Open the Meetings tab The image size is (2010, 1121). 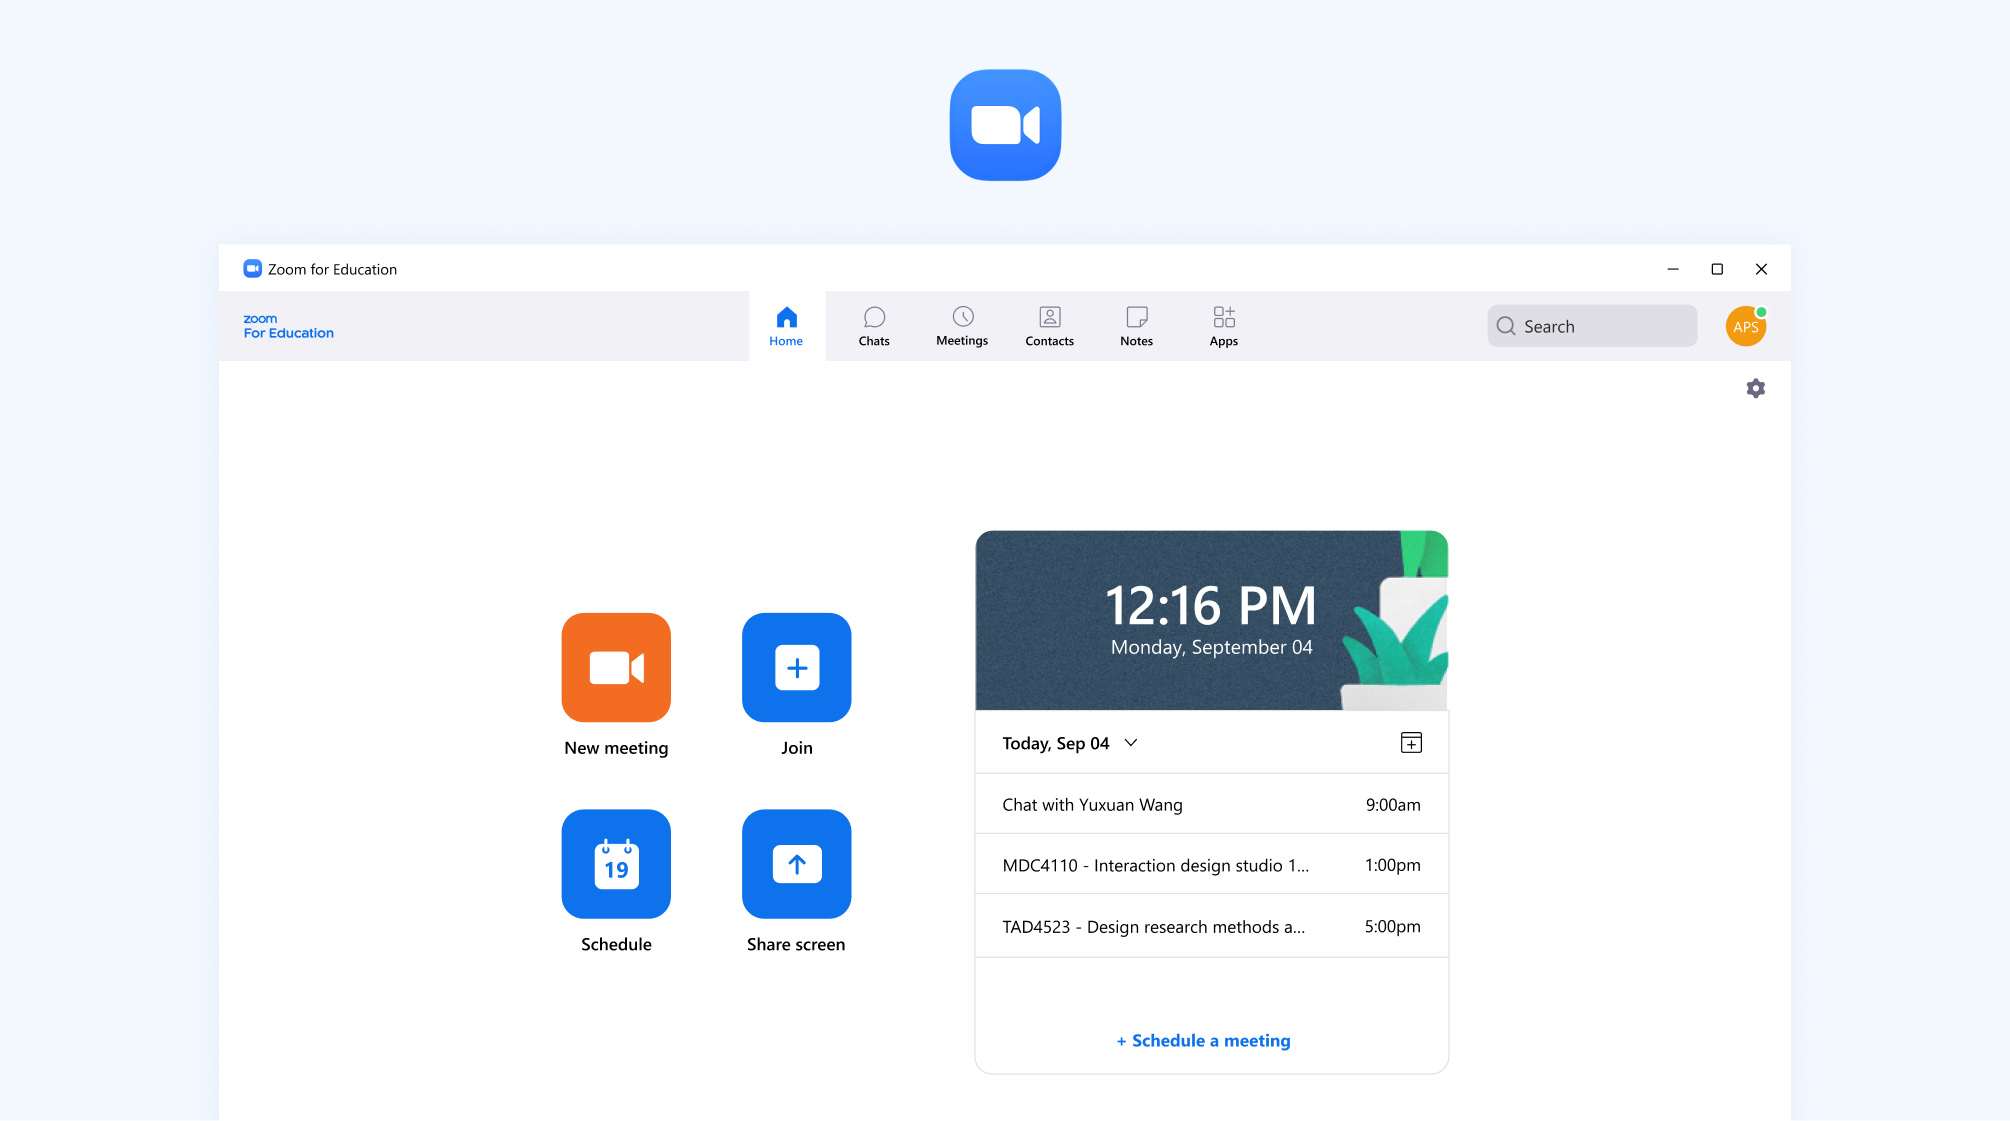coord(961,326)
